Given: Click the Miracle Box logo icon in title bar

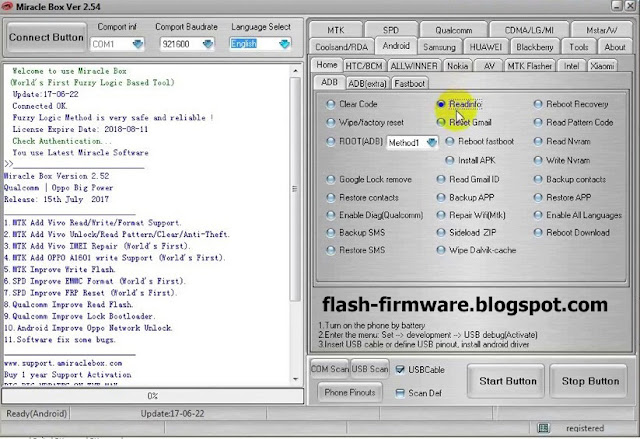Looking at the screenshot, I should (x=7, y=6).
